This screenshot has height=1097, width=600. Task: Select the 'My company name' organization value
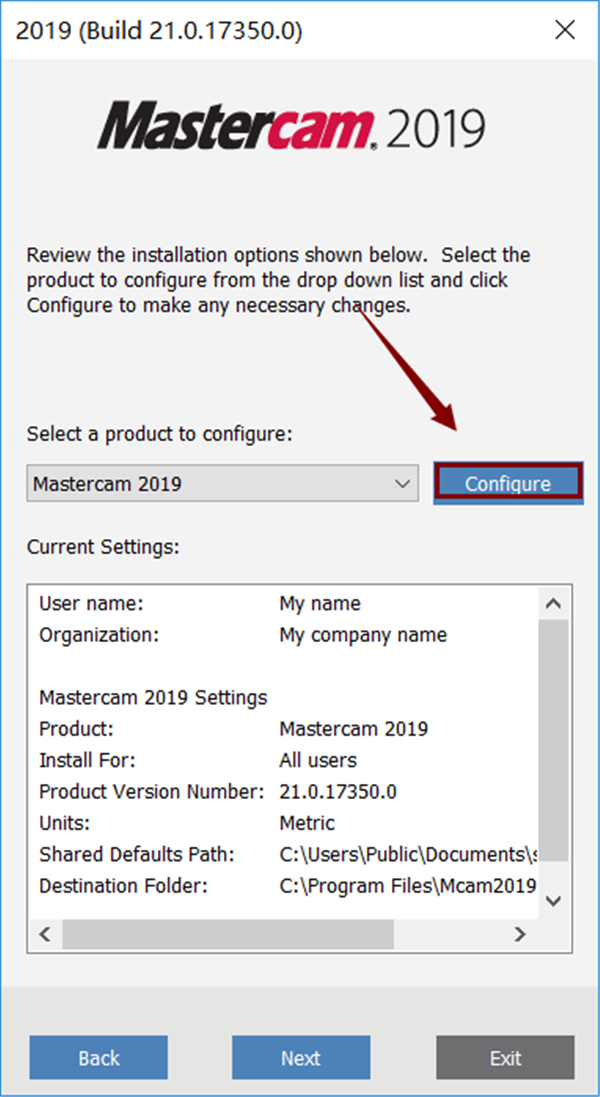[x=363, y=635]
